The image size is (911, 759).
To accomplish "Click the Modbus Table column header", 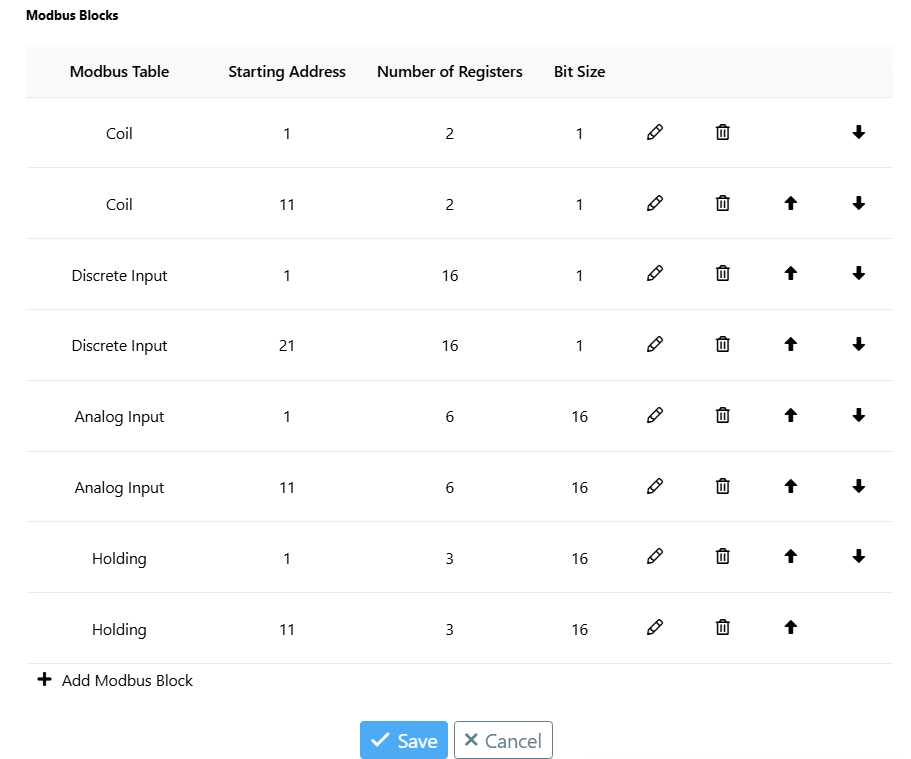I will [120, 71].
